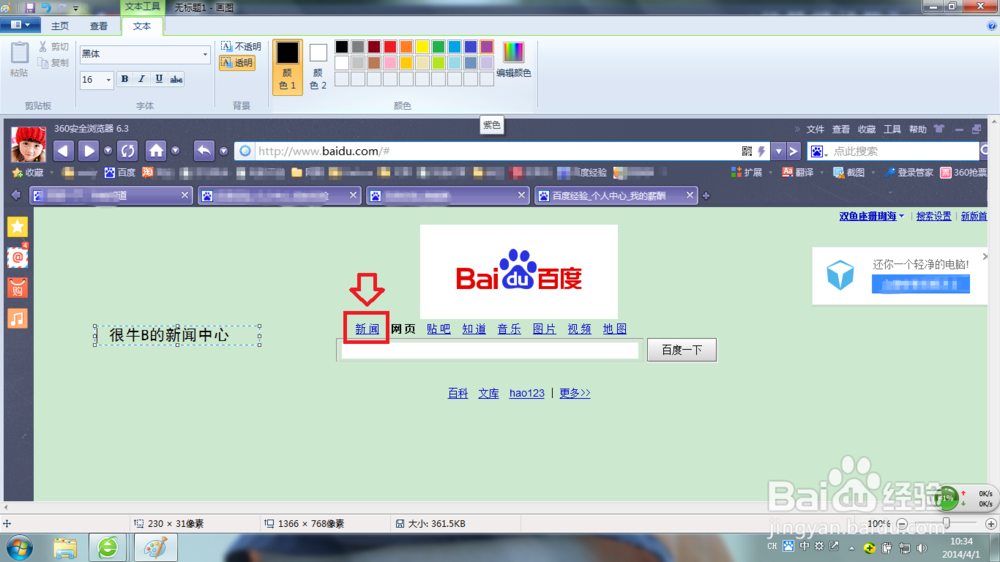Switch to the 查看 View ribbon tab
The width and height of the screenshot is (1000, 562).
click(99, 26)
